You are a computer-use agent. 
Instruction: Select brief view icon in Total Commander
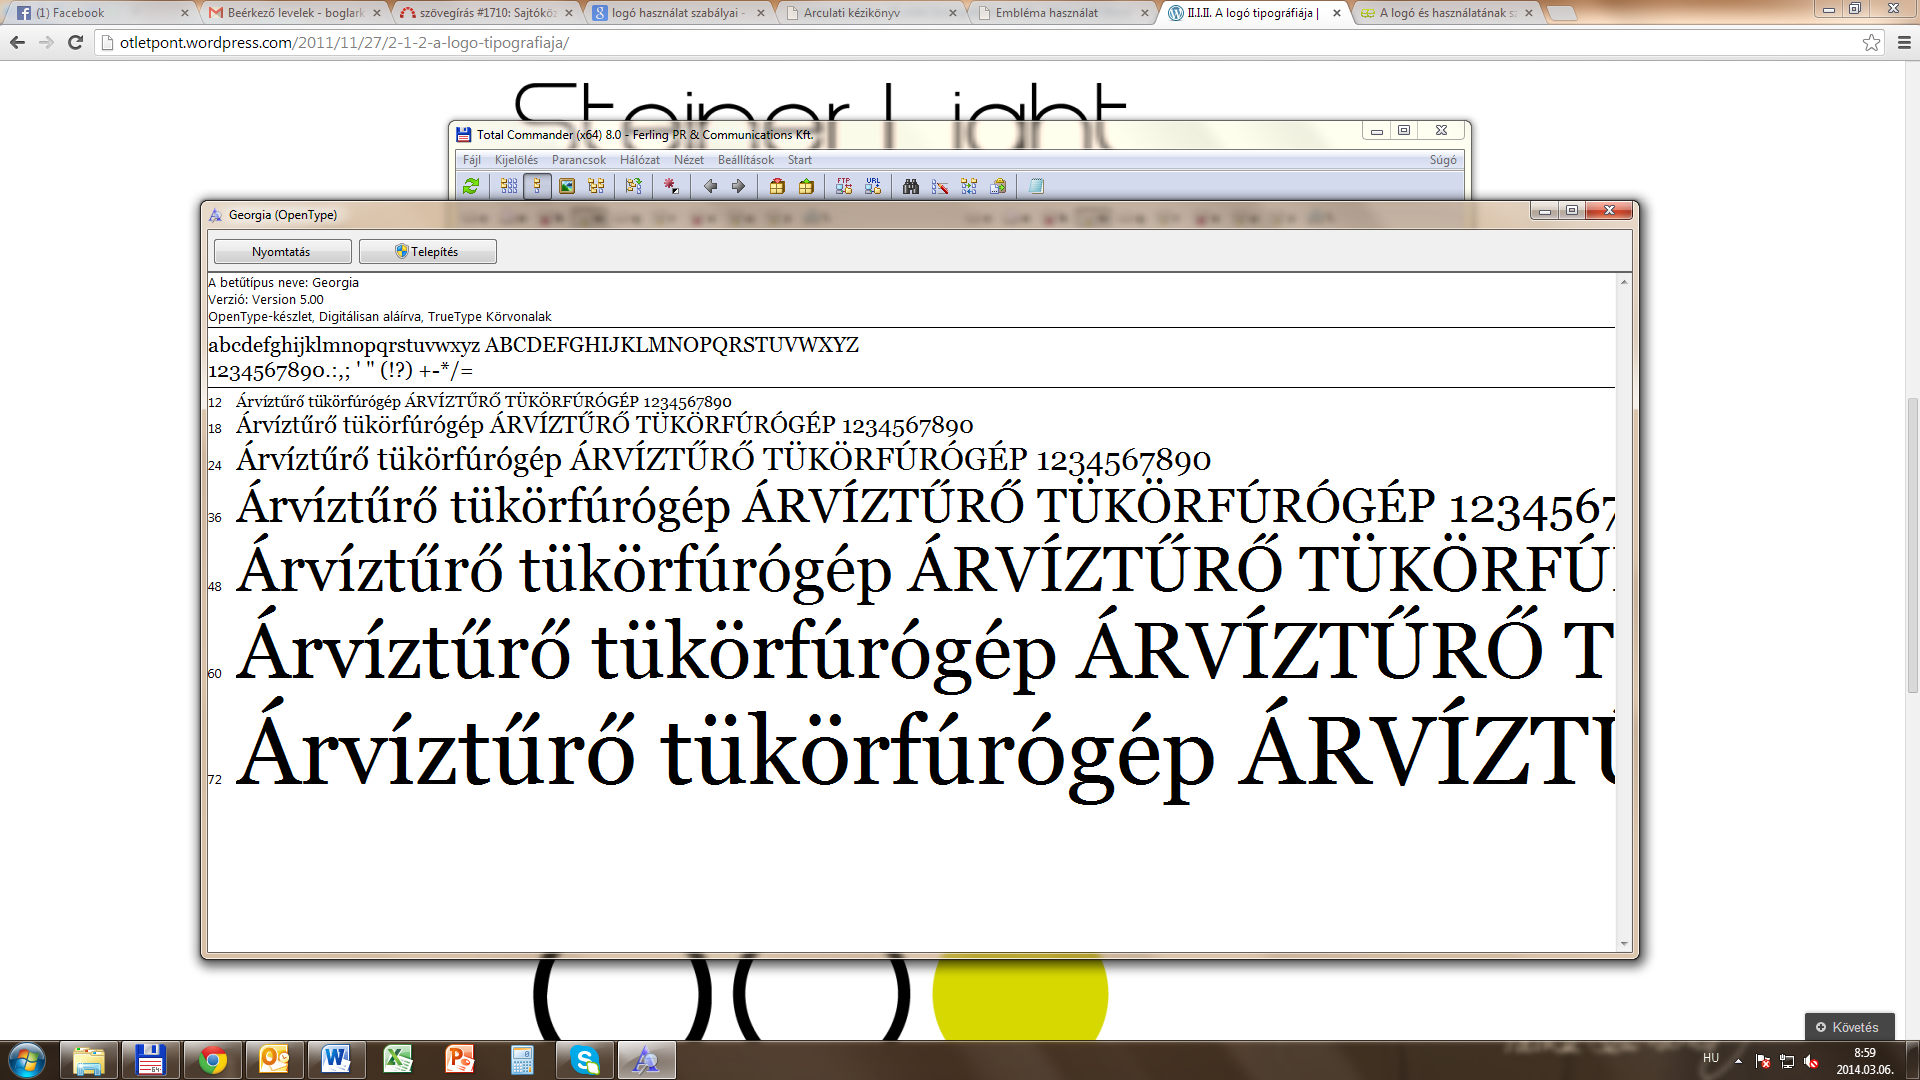pyautogui.click(x=509, y=186)
